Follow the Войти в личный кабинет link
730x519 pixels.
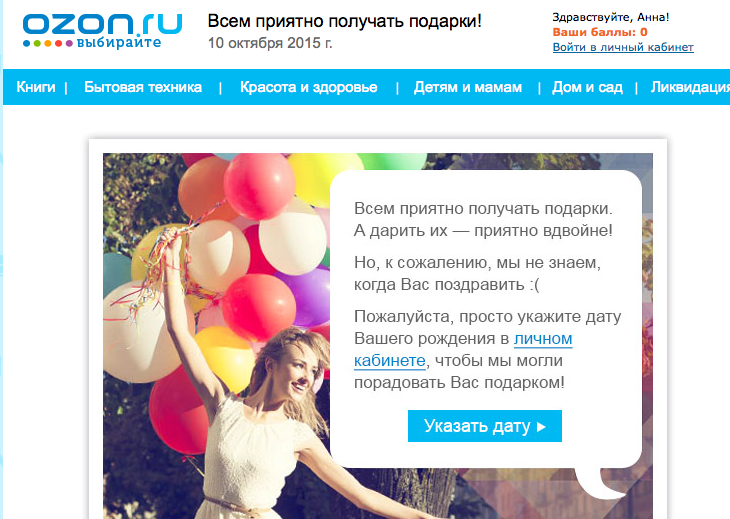pyautogui.click(x=623, y=47)
